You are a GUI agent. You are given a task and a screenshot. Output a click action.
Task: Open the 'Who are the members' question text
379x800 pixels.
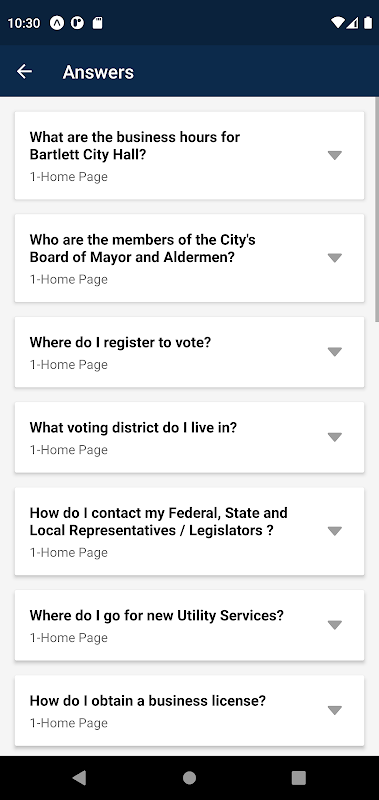[142, 248]
